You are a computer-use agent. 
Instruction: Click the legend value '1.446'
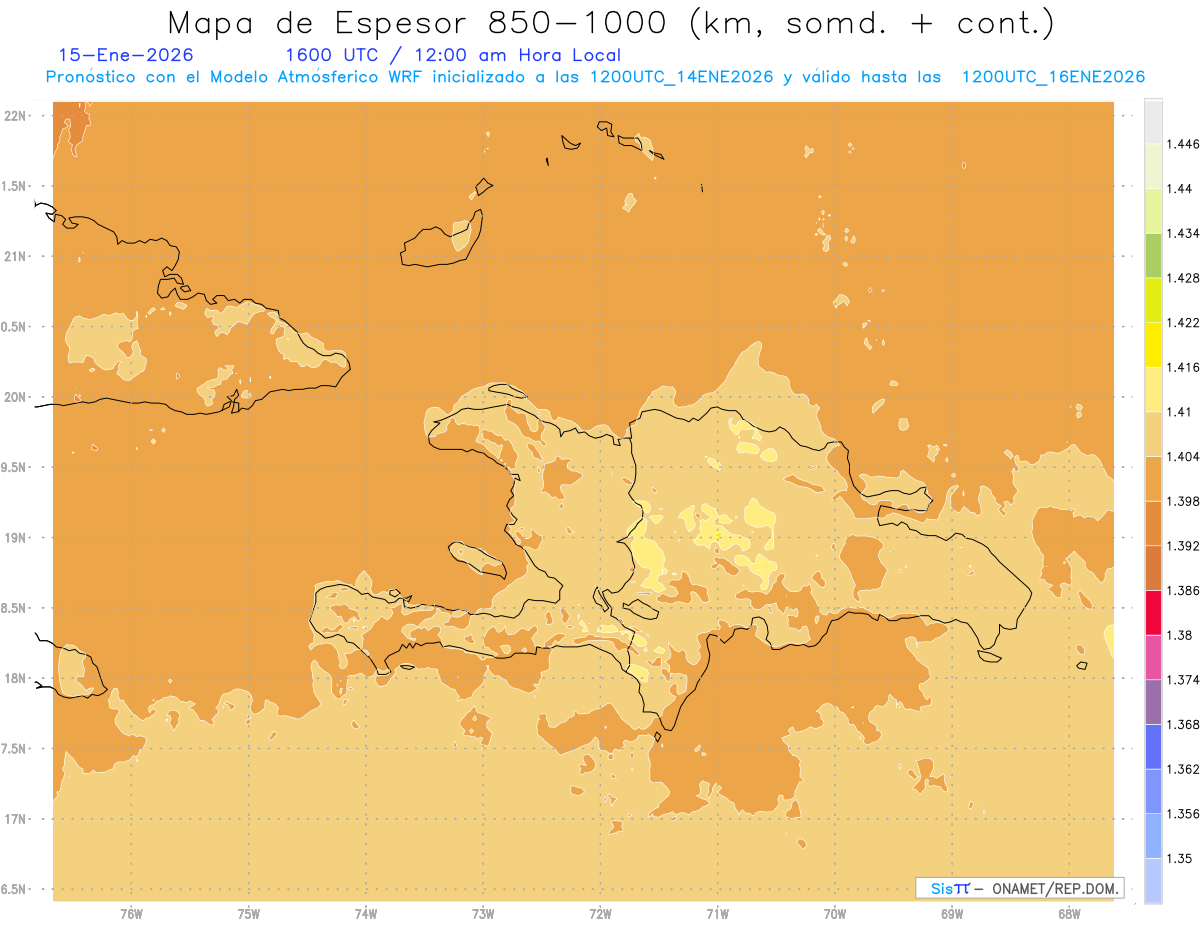pos(1182,144)
